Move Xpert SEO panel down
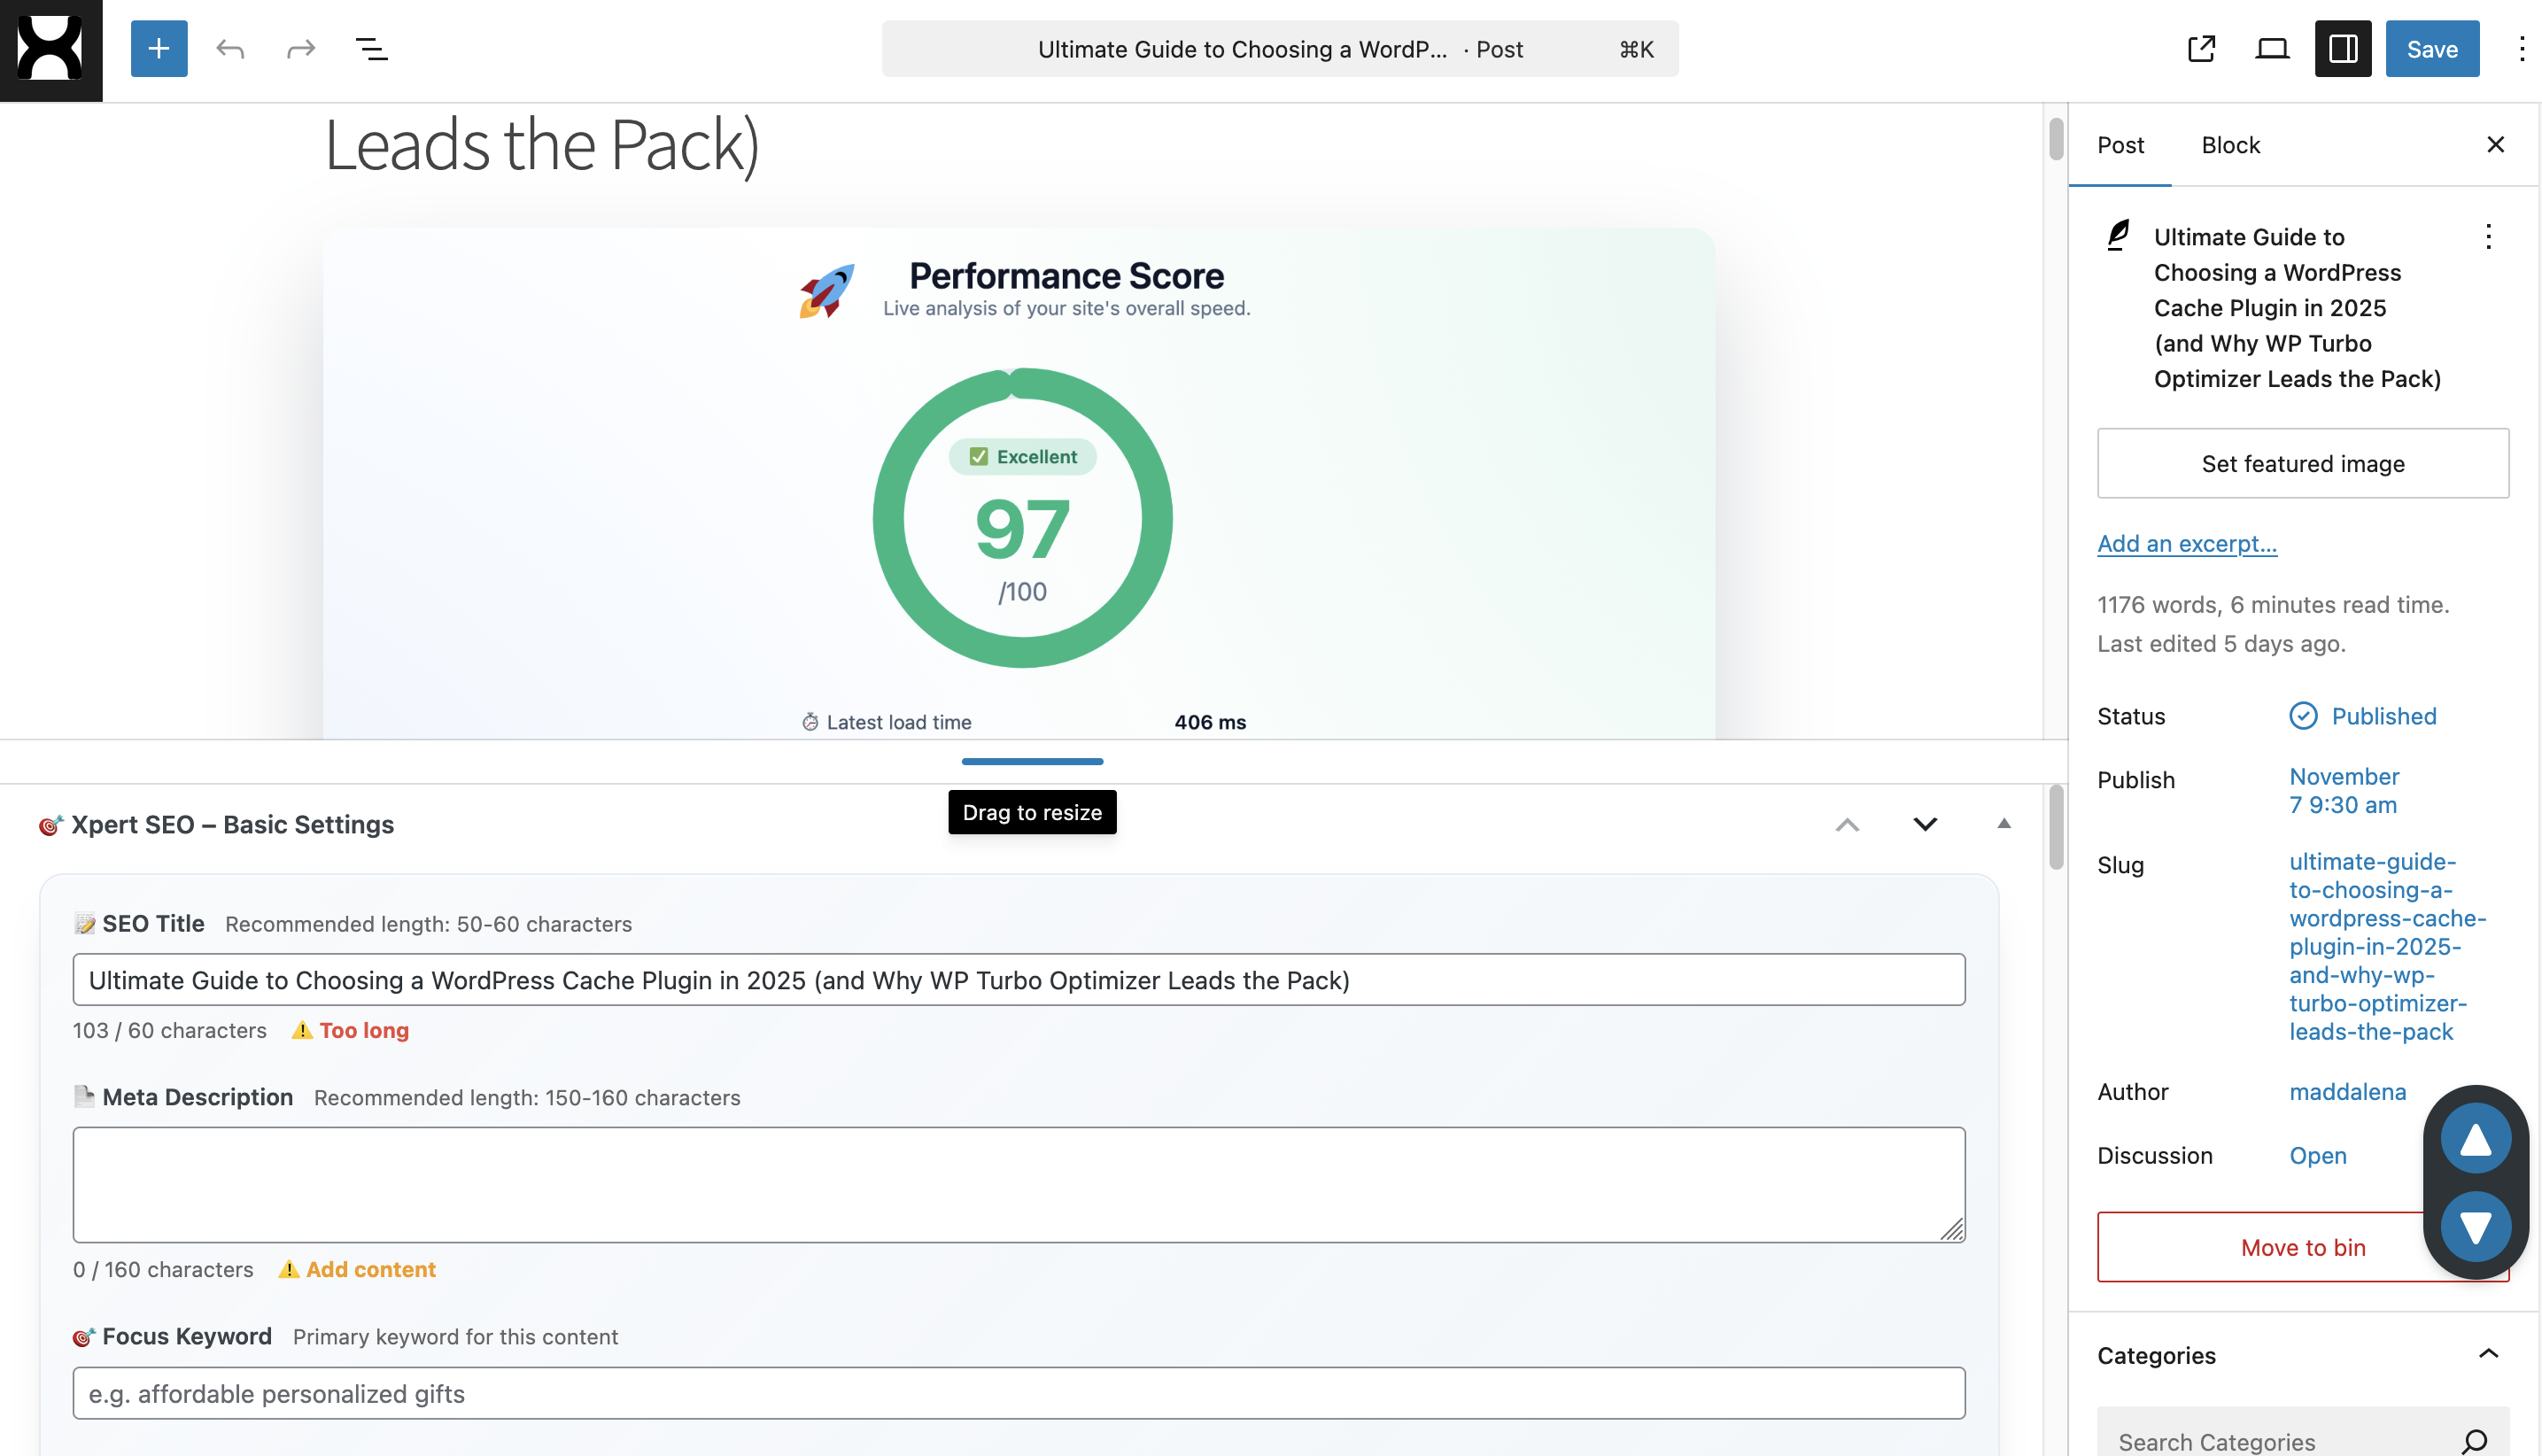This screenshot has width=2542, height=1456. [x=1925, y=825]
